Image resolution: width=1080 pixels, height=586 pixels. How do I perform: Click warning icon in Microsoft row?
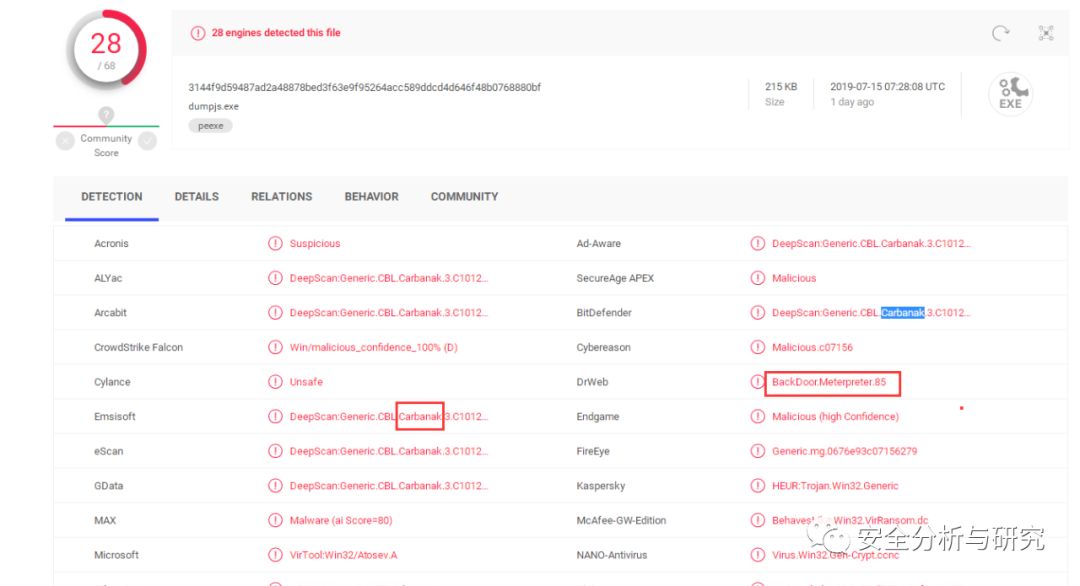tap(276, 555)
